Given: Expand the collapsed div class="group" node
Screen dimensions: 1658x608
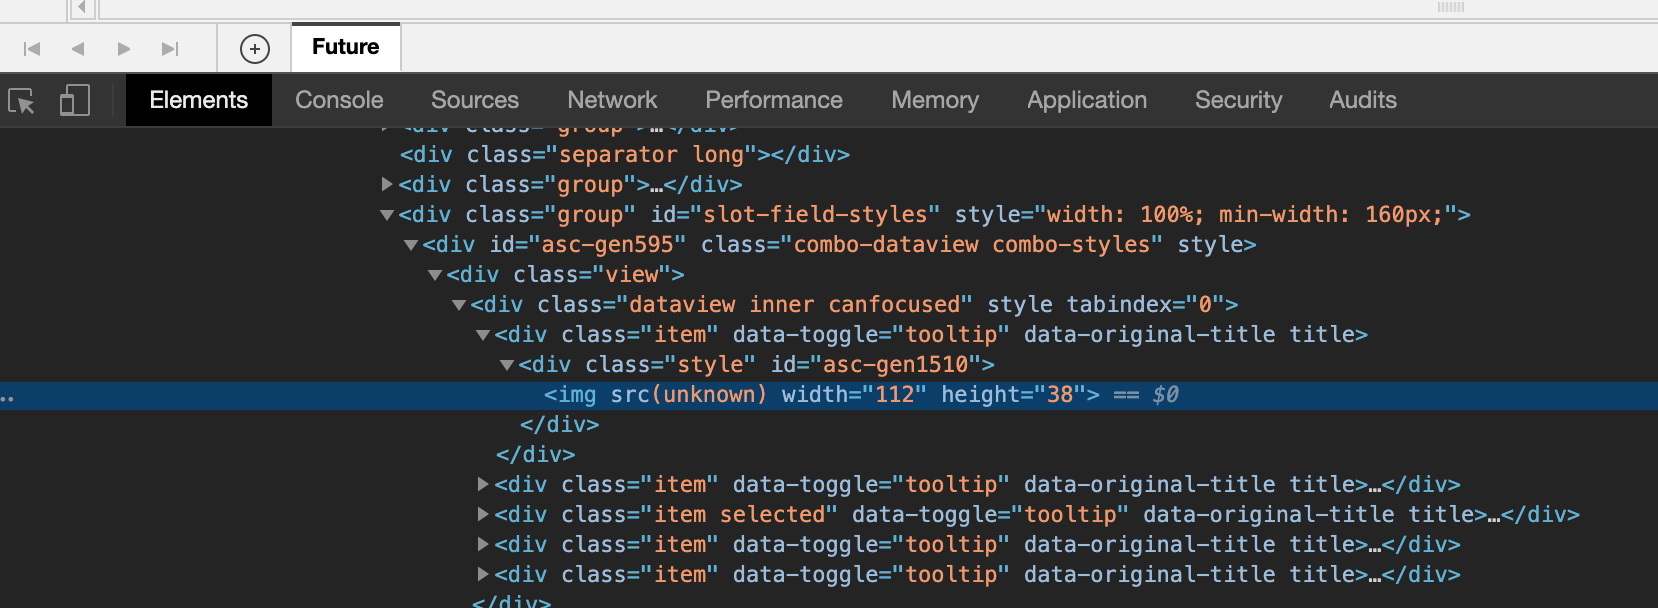Looking at the screenshot, I should pos(387,184).
